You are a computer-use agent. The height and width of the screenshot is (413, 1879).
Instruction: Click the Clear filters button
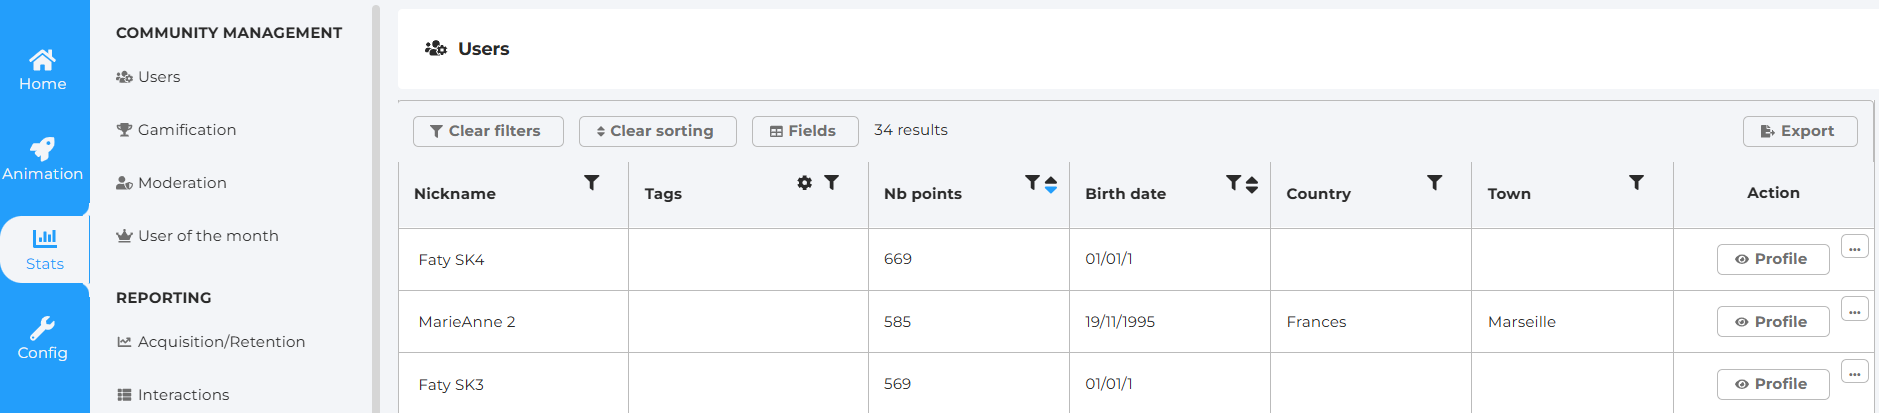(487, 131)
